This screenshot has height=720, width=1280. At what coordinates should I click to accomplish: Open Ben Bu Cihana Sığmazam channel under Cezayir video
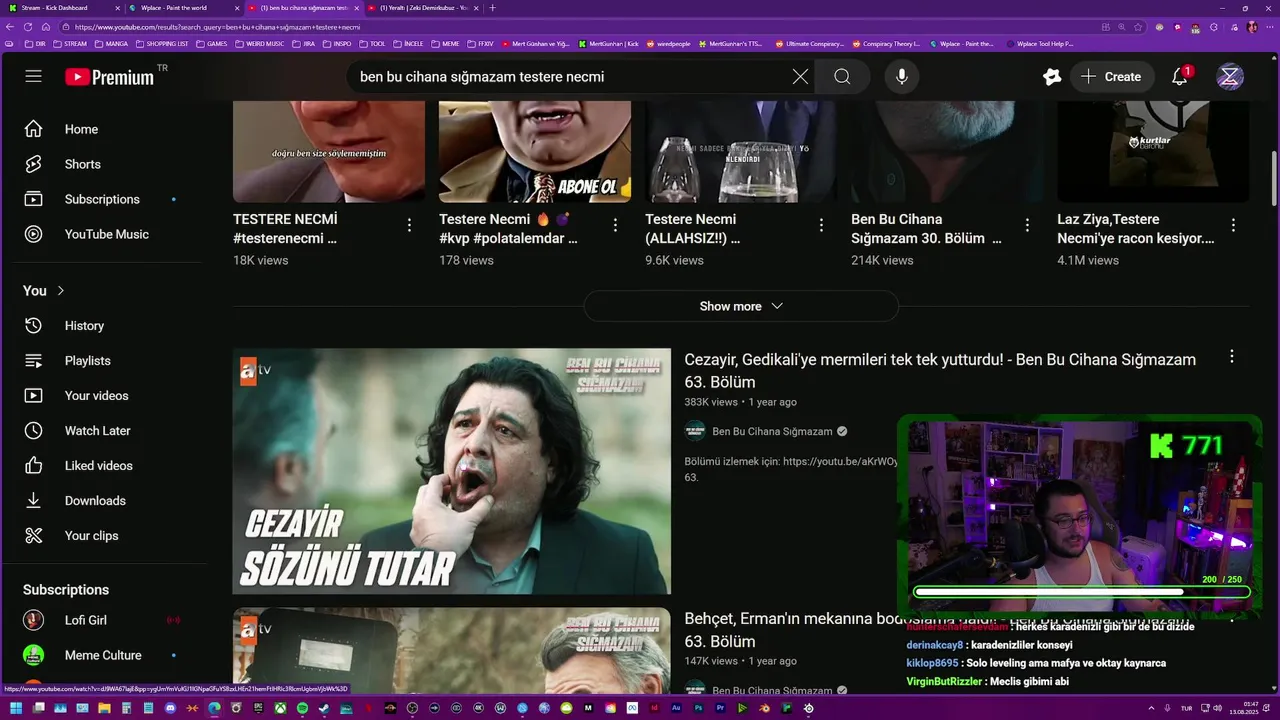[x=772, y=431]
